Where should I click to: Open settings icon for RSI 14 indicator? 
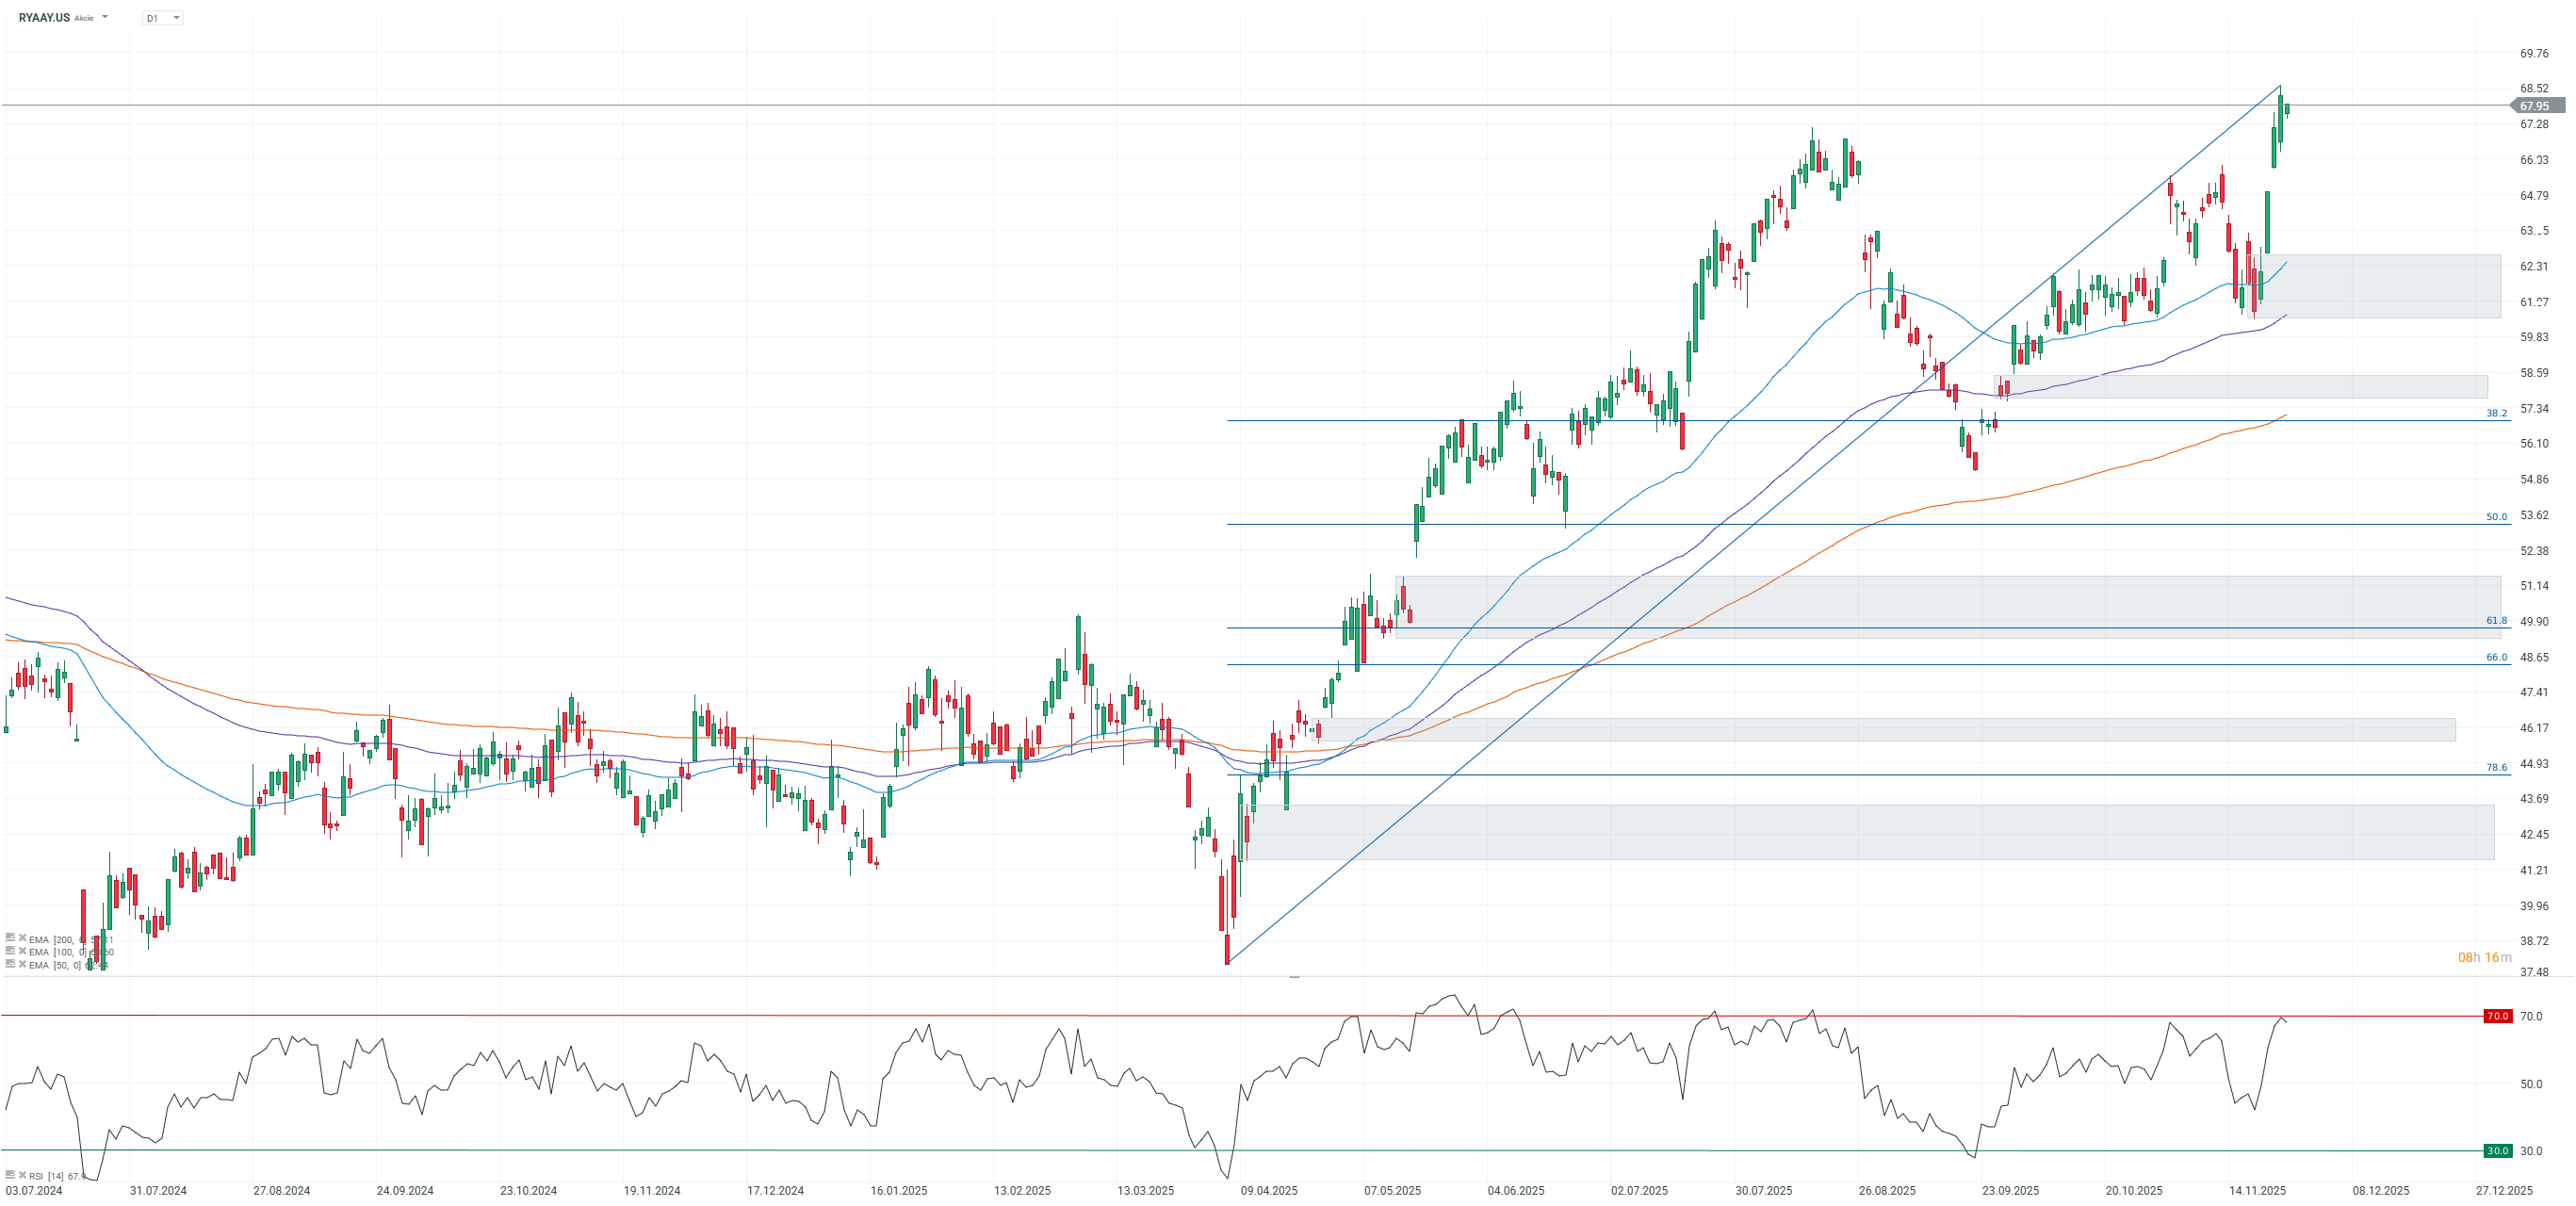point(10,1175)
